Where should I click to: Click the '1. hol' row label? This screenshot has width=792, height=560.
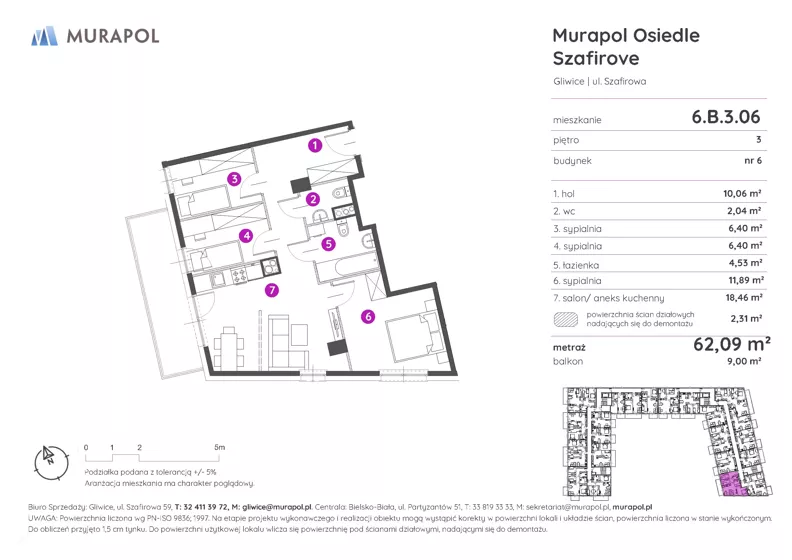point(564,194)
